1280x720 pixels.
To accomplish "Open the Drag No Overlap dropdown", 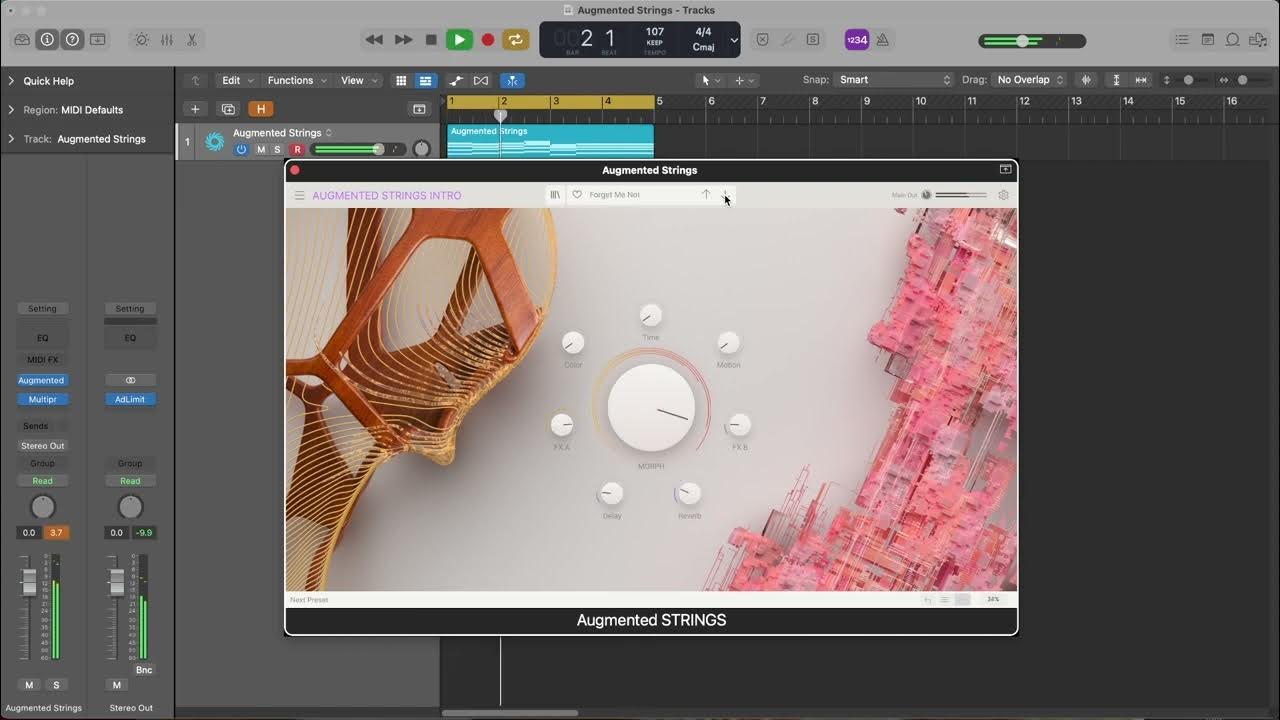I will click(x=1030, y=80).
